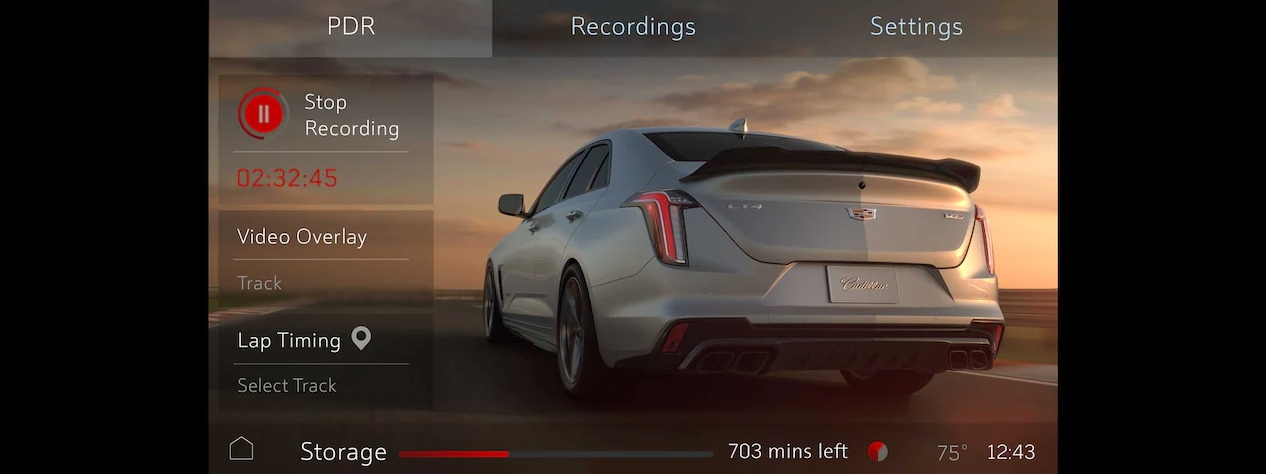1266x474 pixels.
Task: Open the Settings tab
Action: point(916,27)
